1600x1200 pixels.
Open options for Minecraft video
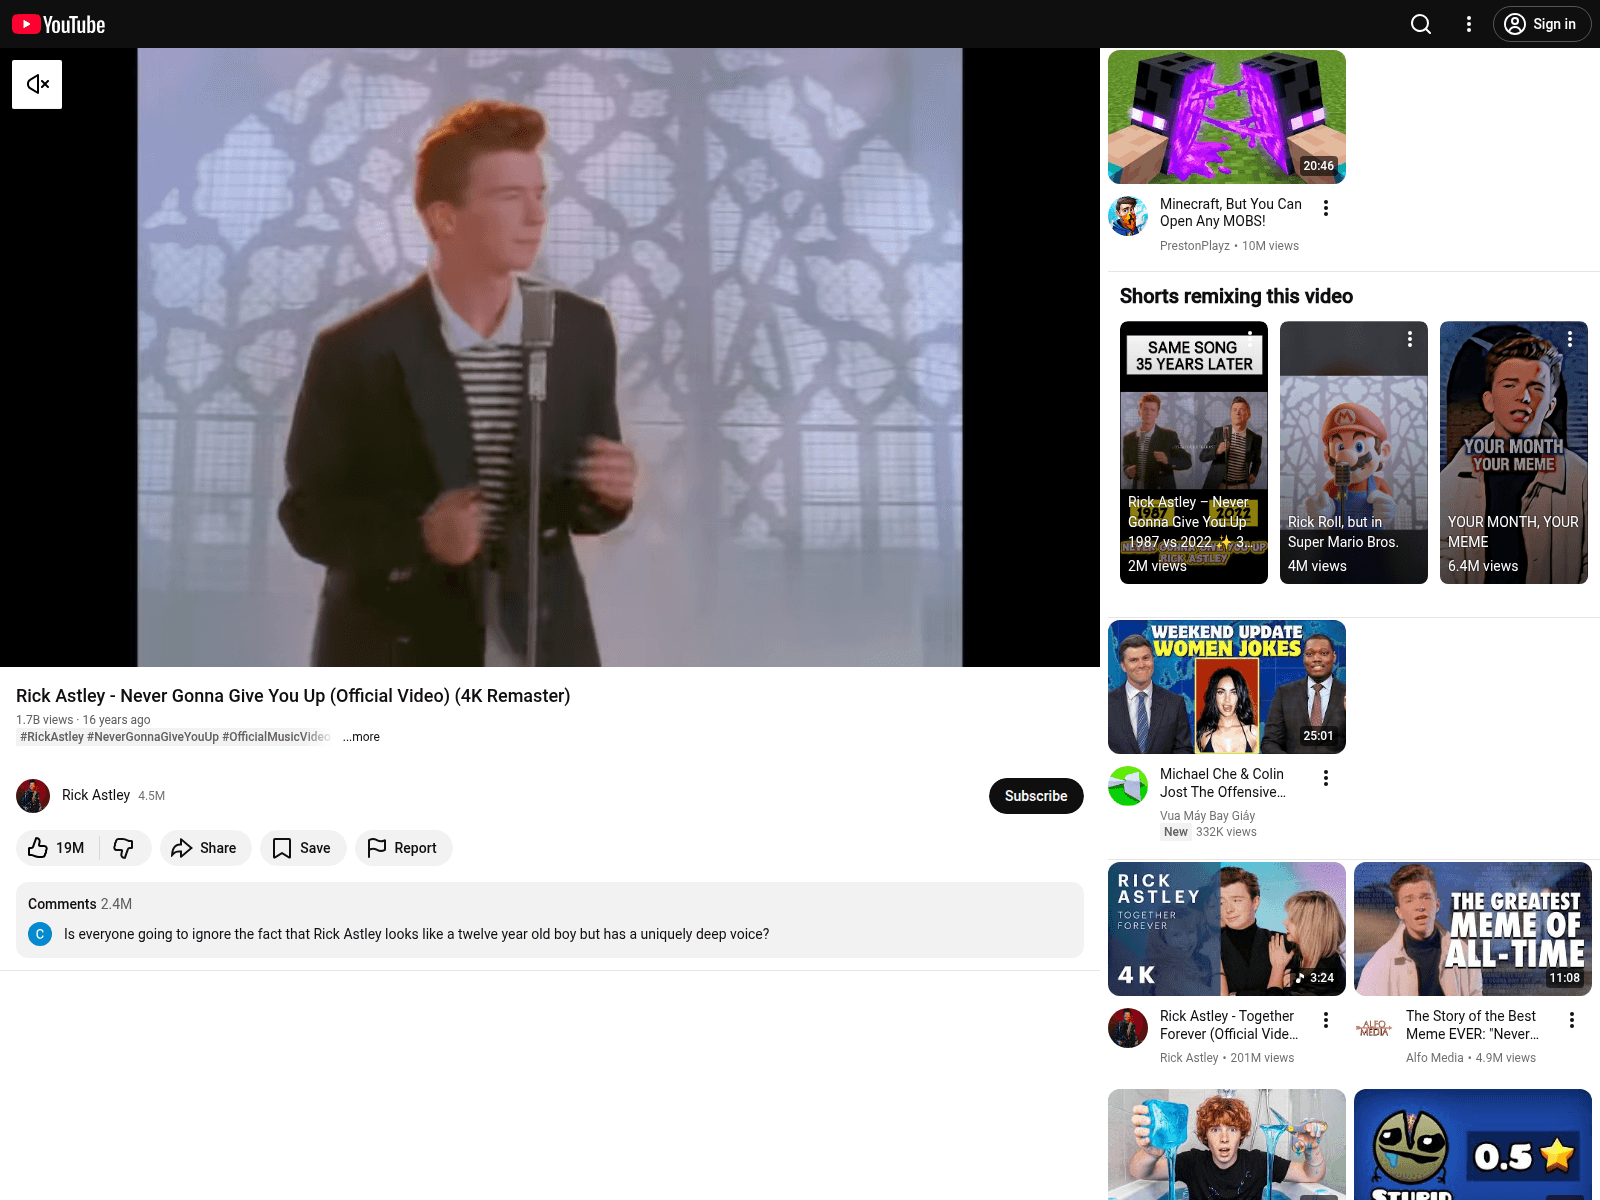1326,208
